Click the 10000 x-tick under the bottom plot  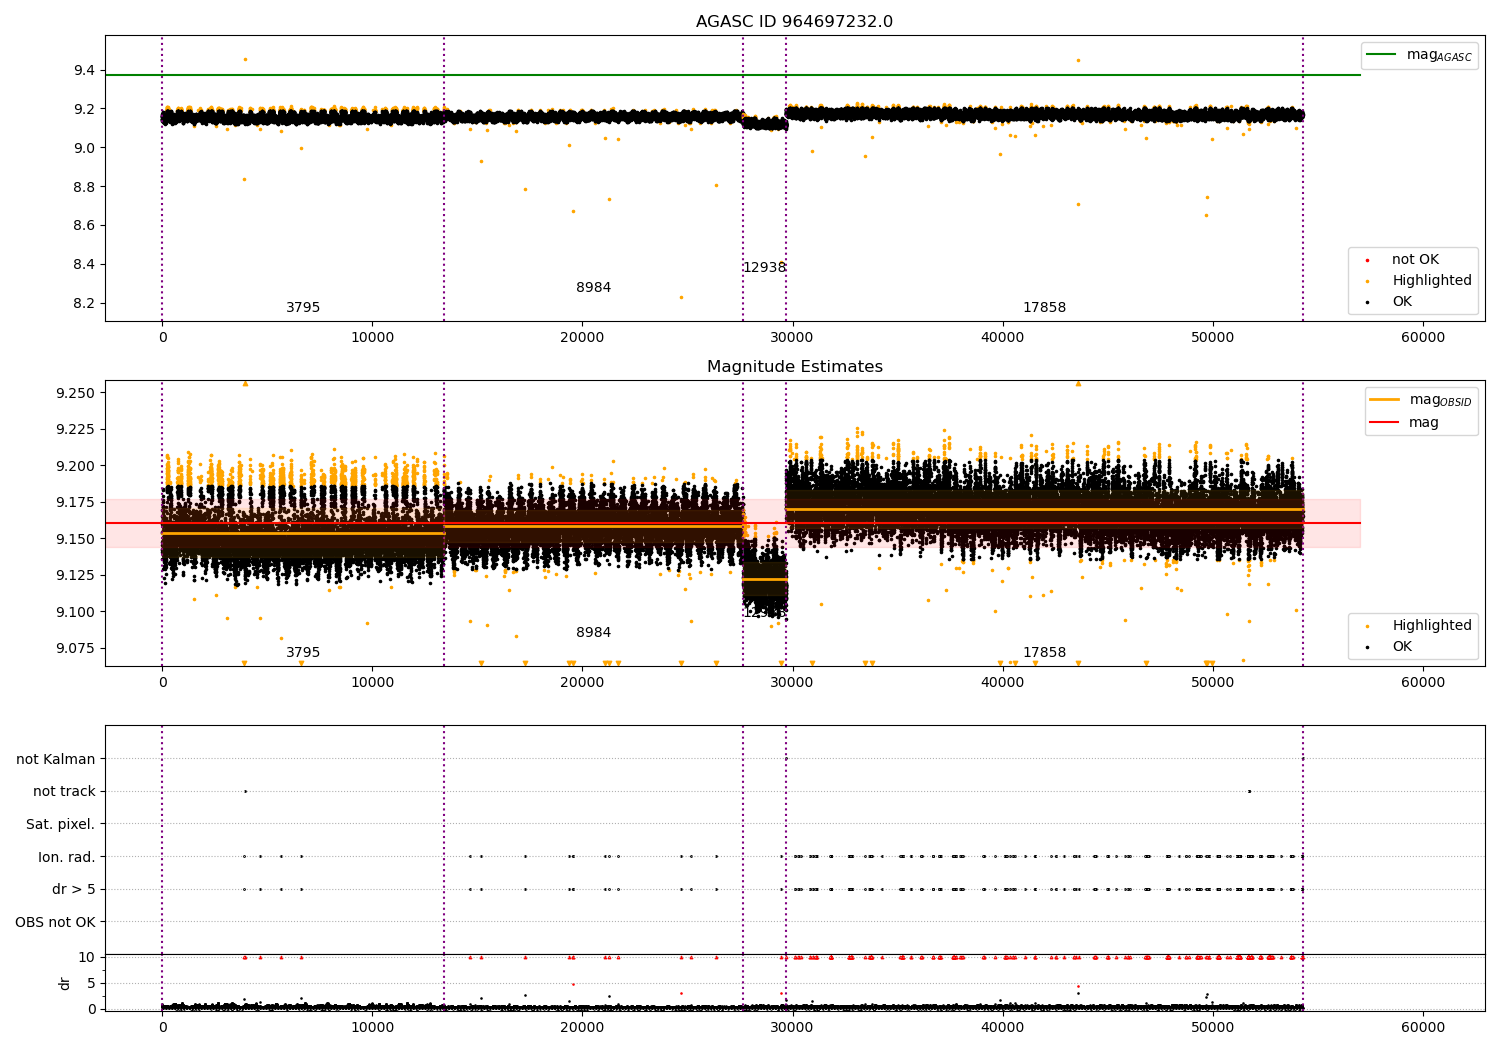372,1028
